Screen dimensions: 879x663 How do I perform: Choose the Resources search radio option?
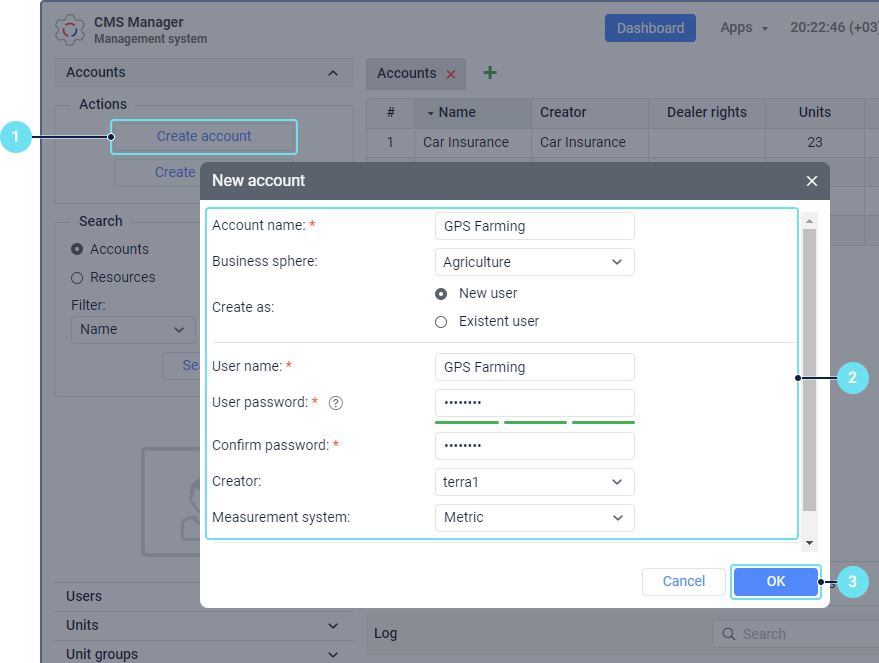77,277
